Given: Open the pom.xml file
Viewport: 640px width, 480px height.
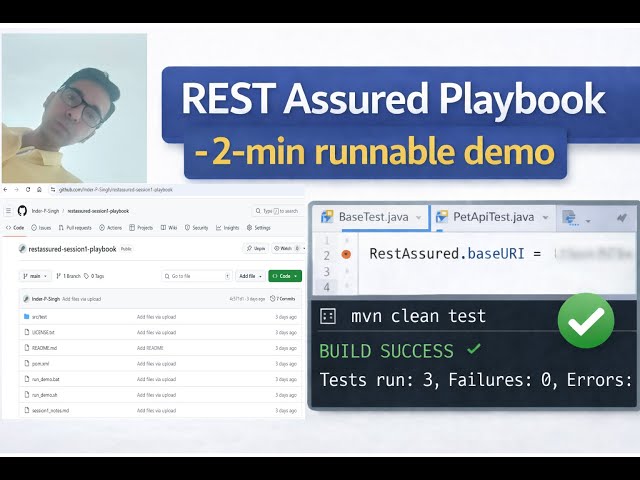Looking at the screenshot, I should tap(40, 364).
